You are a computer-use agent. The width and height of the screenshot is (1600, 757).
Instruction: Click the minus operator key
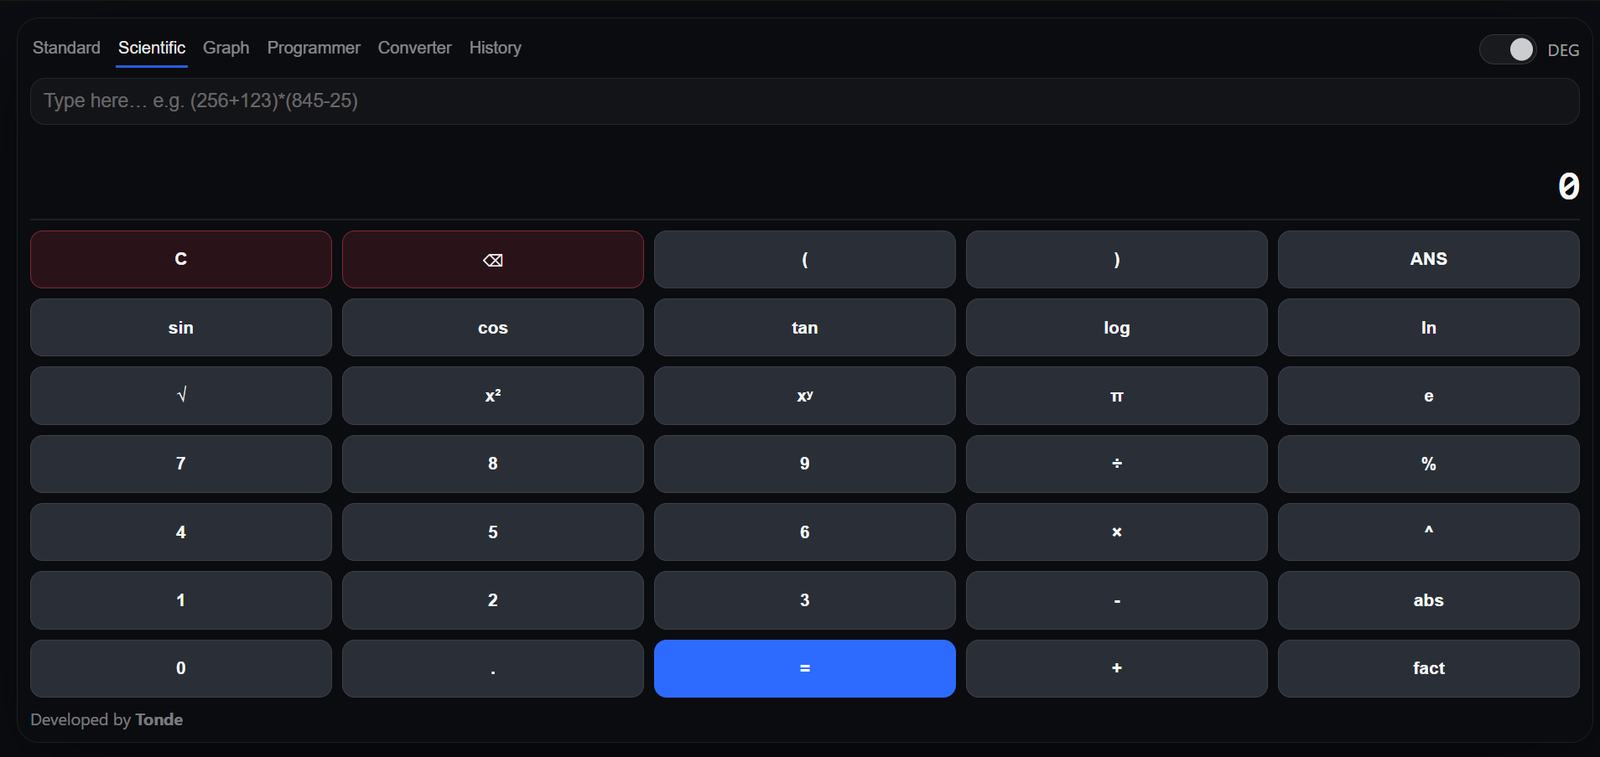[1117, 600]
